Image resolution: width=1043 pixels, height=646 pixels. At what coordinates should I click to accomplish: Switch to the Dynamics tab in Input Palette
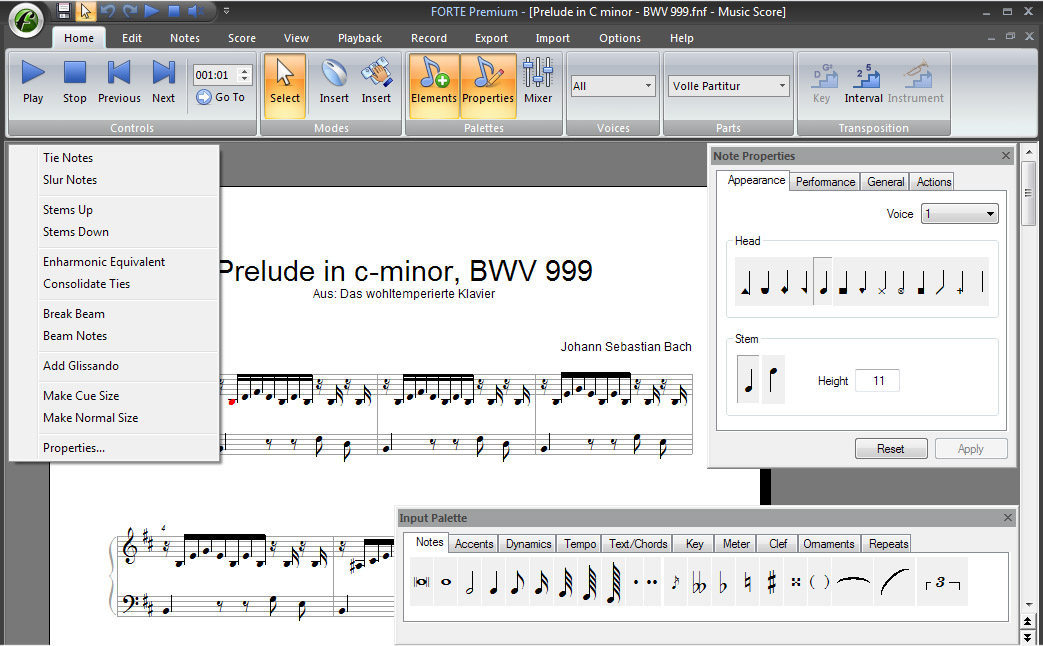click(x=528, y=544)
